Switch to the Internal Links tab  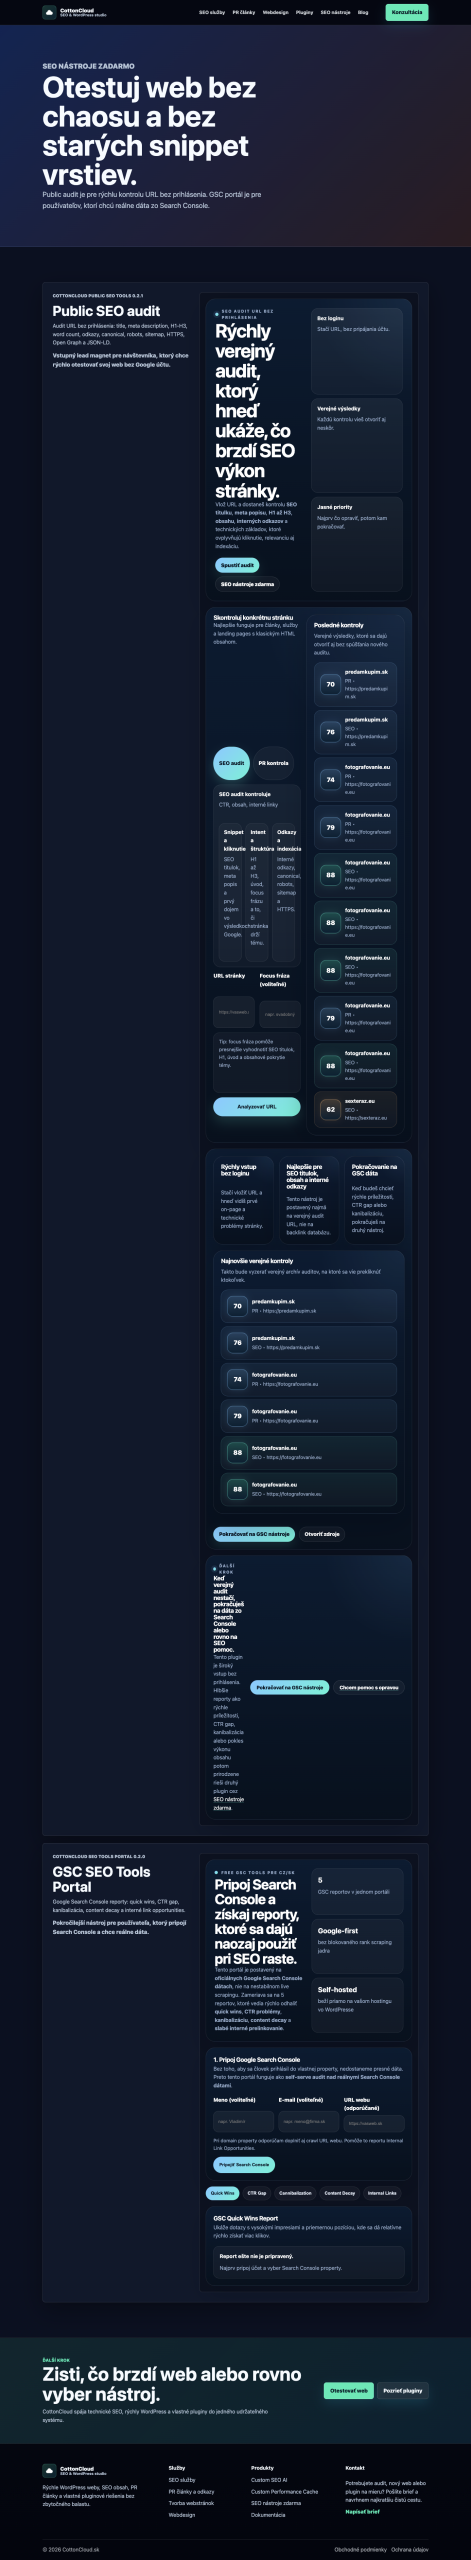pyautogui.click(x=382, y=2193)
